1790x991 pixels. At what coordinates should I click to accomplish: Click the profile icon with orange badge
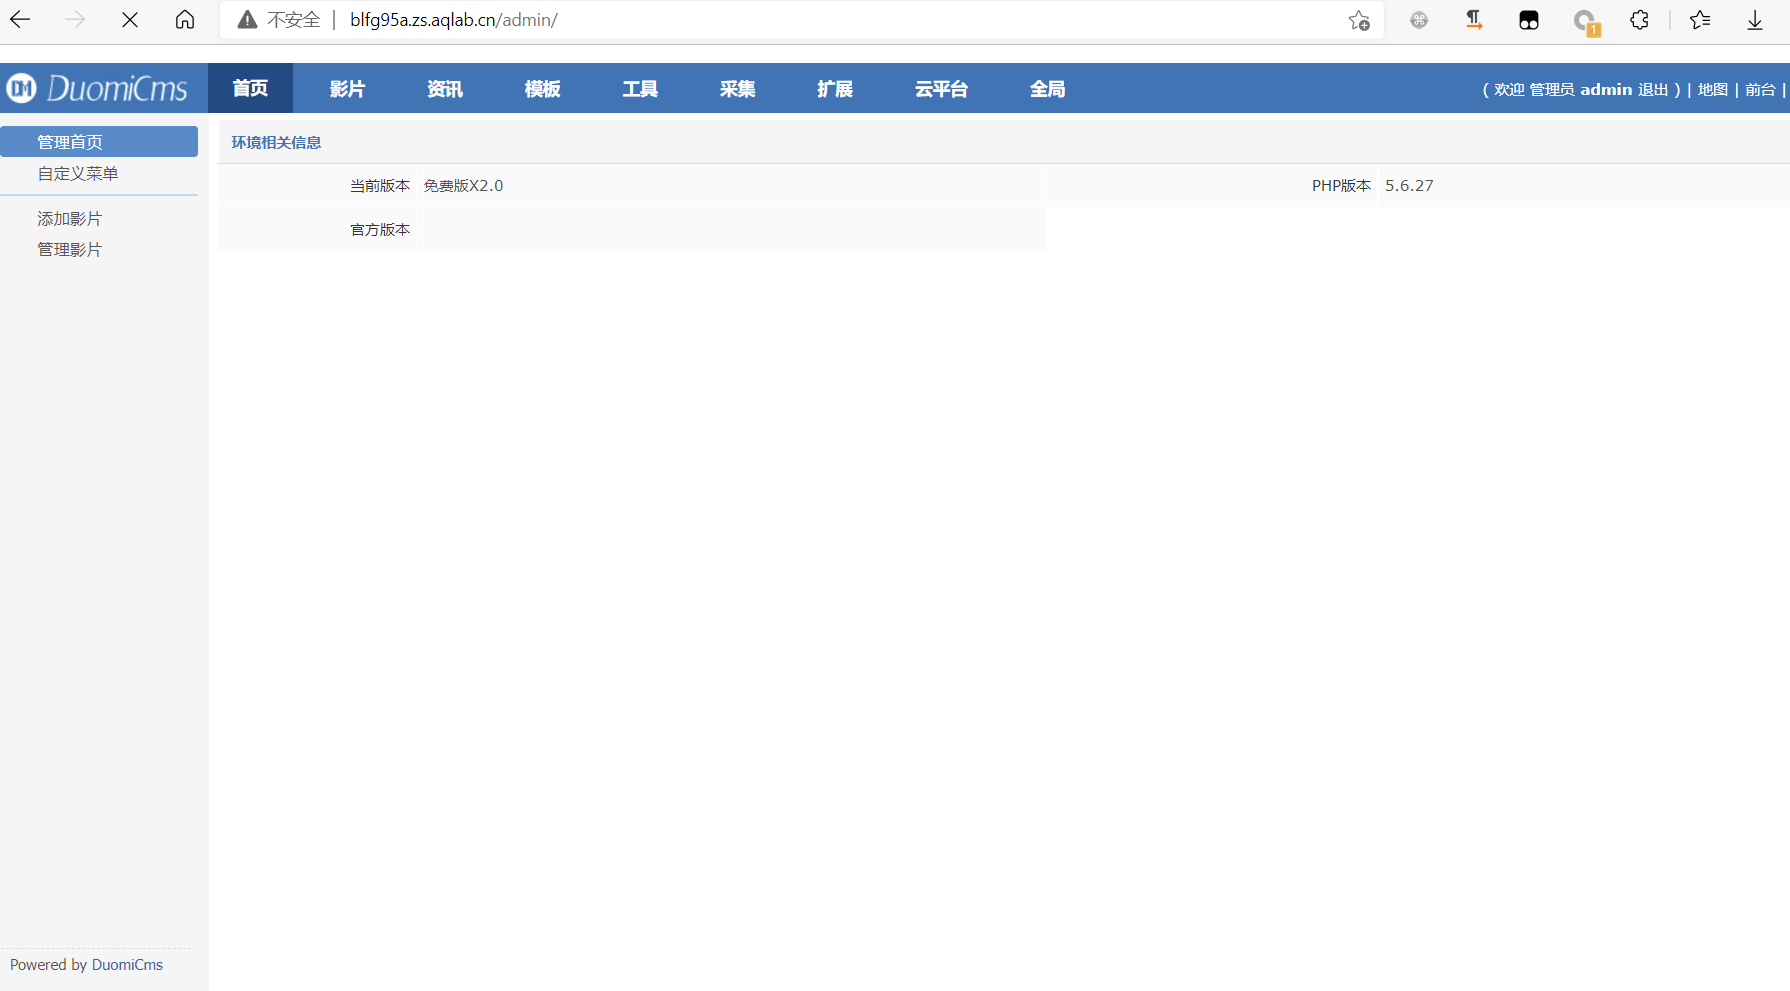click(1585, 20)
